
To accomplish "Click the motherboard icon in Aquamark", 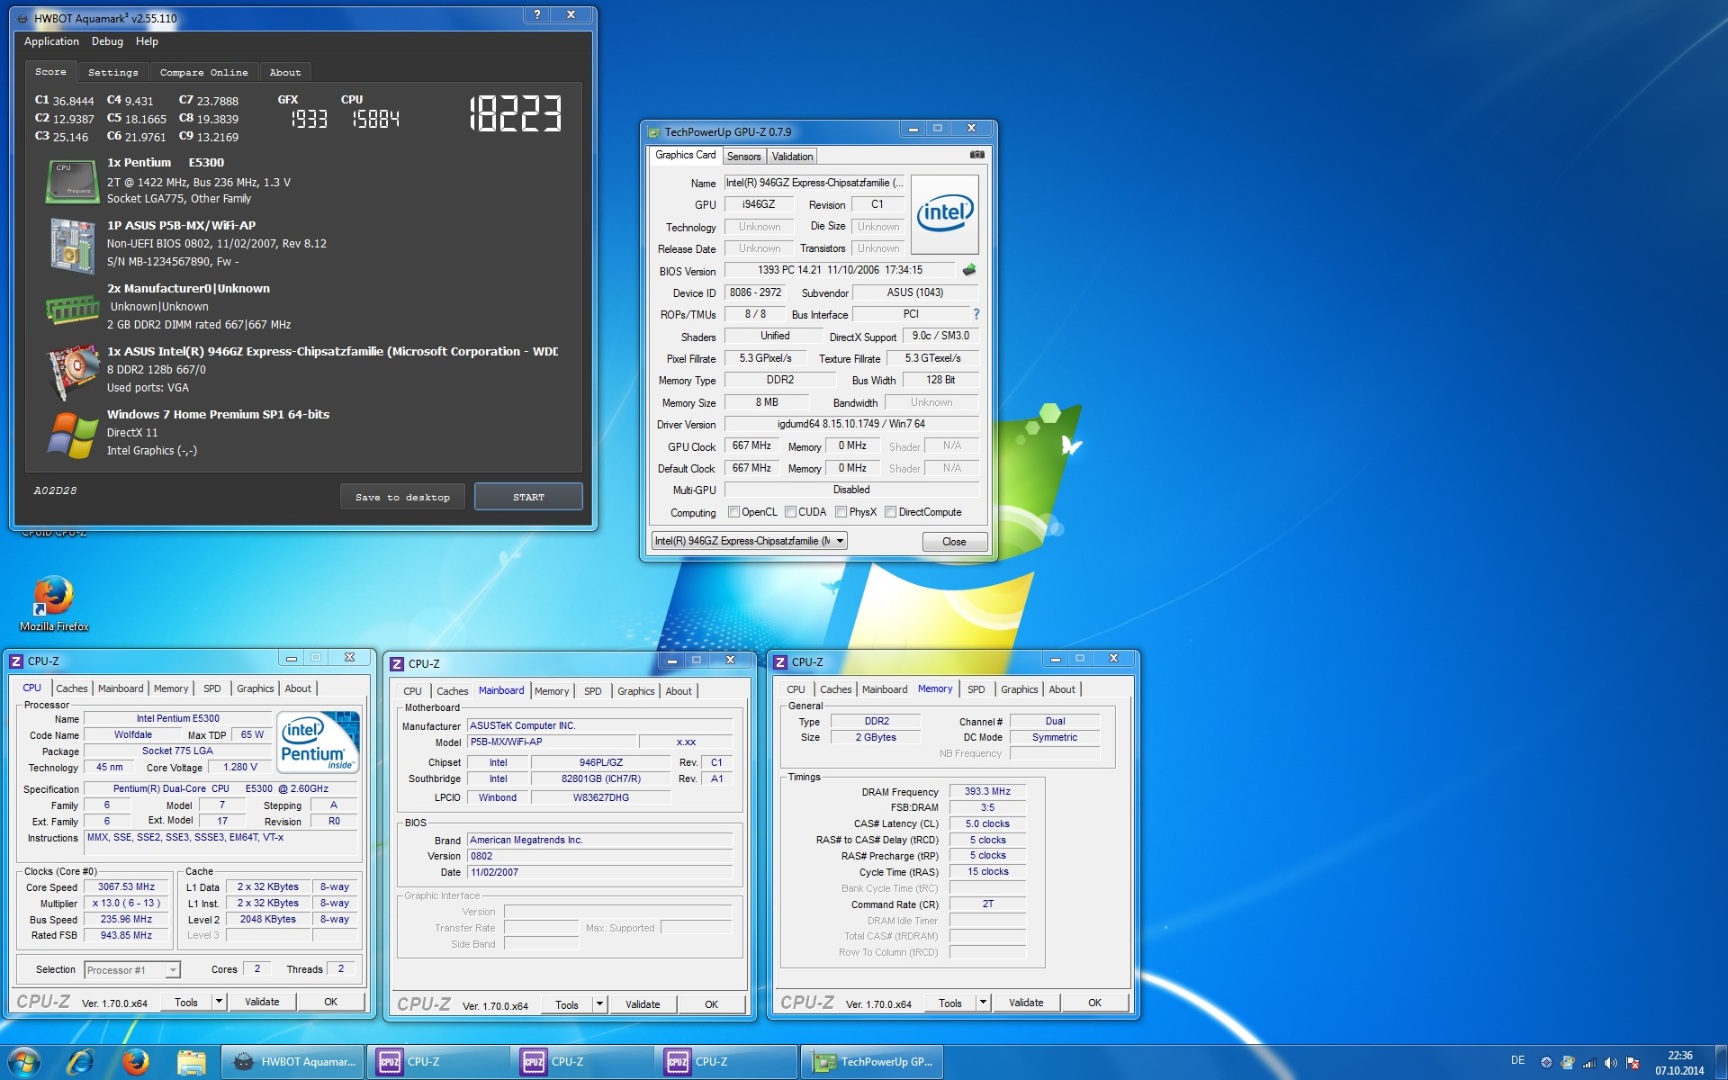I will click(71, 245).
